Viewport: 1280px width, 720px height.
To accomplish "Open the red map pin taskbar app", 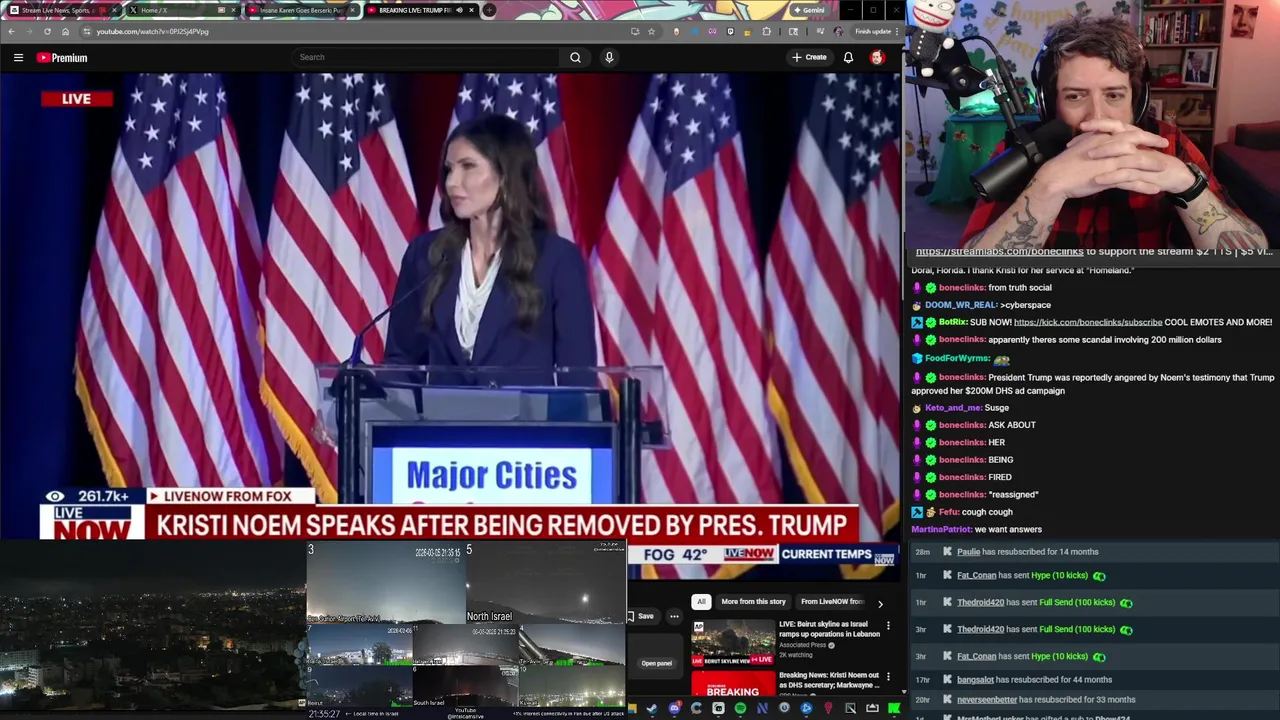I will tap(828, 708).
